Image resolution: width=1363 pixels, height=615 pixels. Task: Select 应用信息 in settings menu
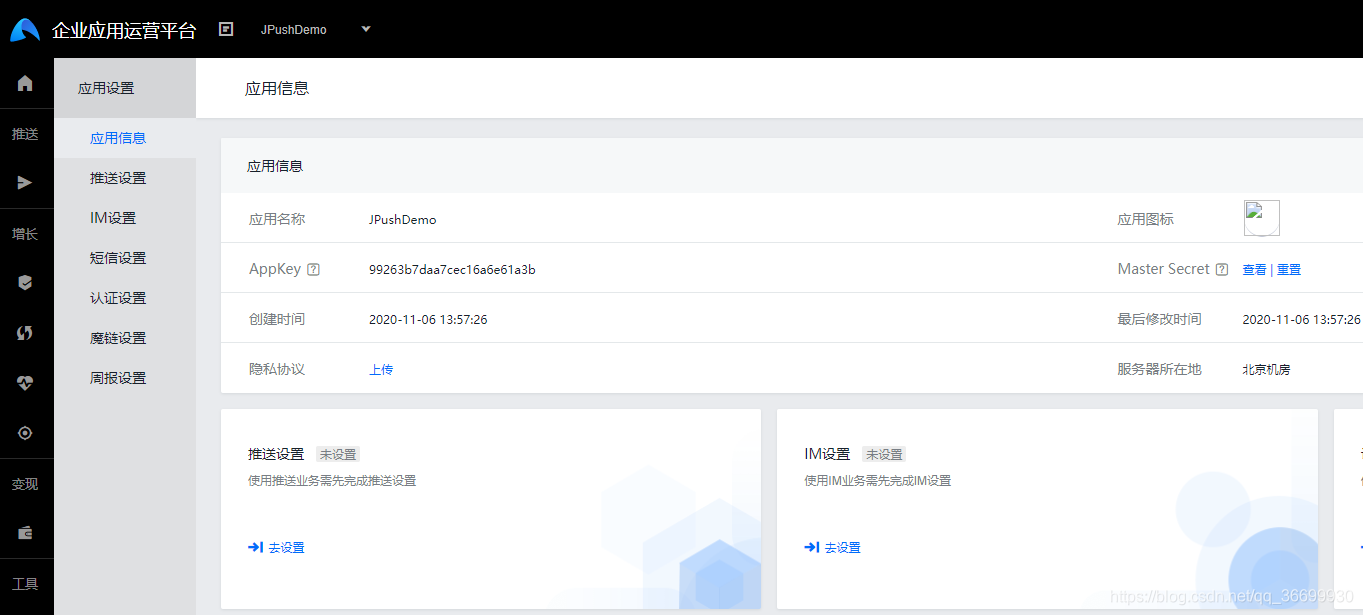tap(118, 138)
